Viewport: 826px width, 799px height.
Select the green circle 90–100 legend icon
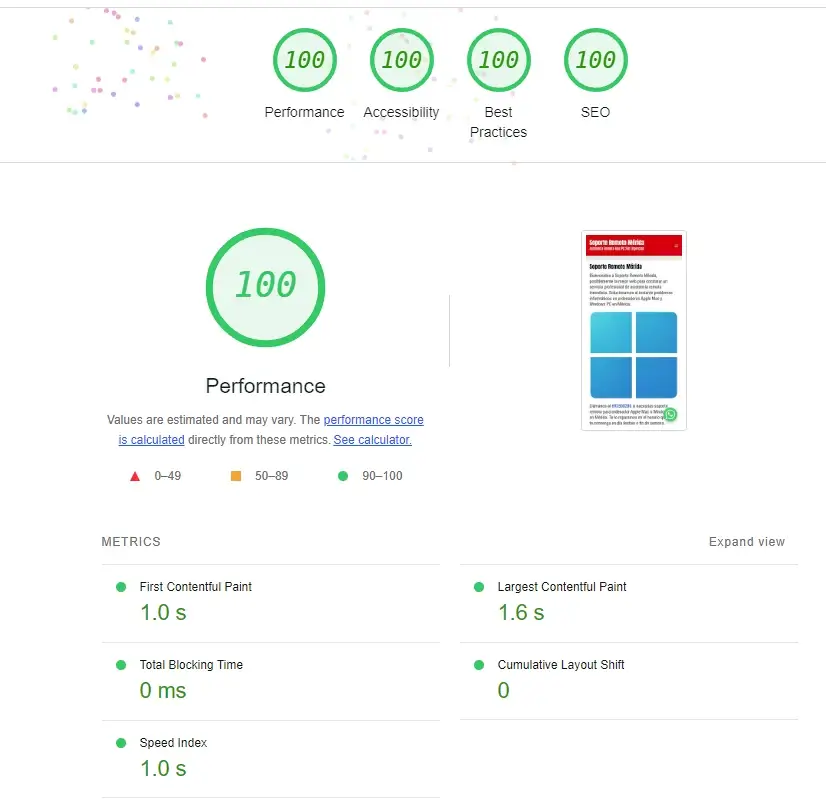point(343,476)
